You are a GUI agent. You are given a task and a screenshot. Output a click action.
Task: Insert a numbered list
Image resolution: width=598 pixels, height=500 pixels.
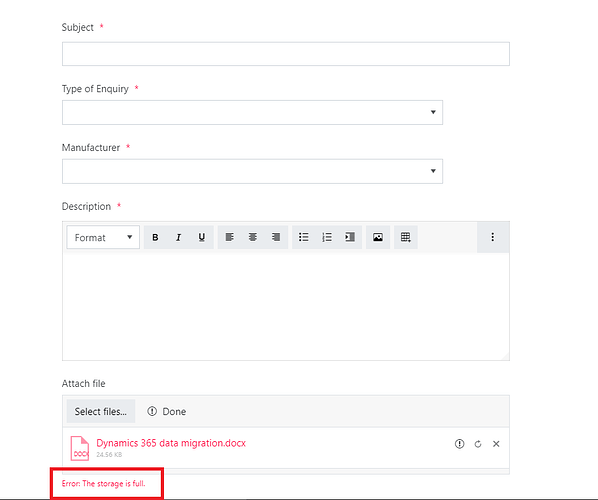click(327, 237)
